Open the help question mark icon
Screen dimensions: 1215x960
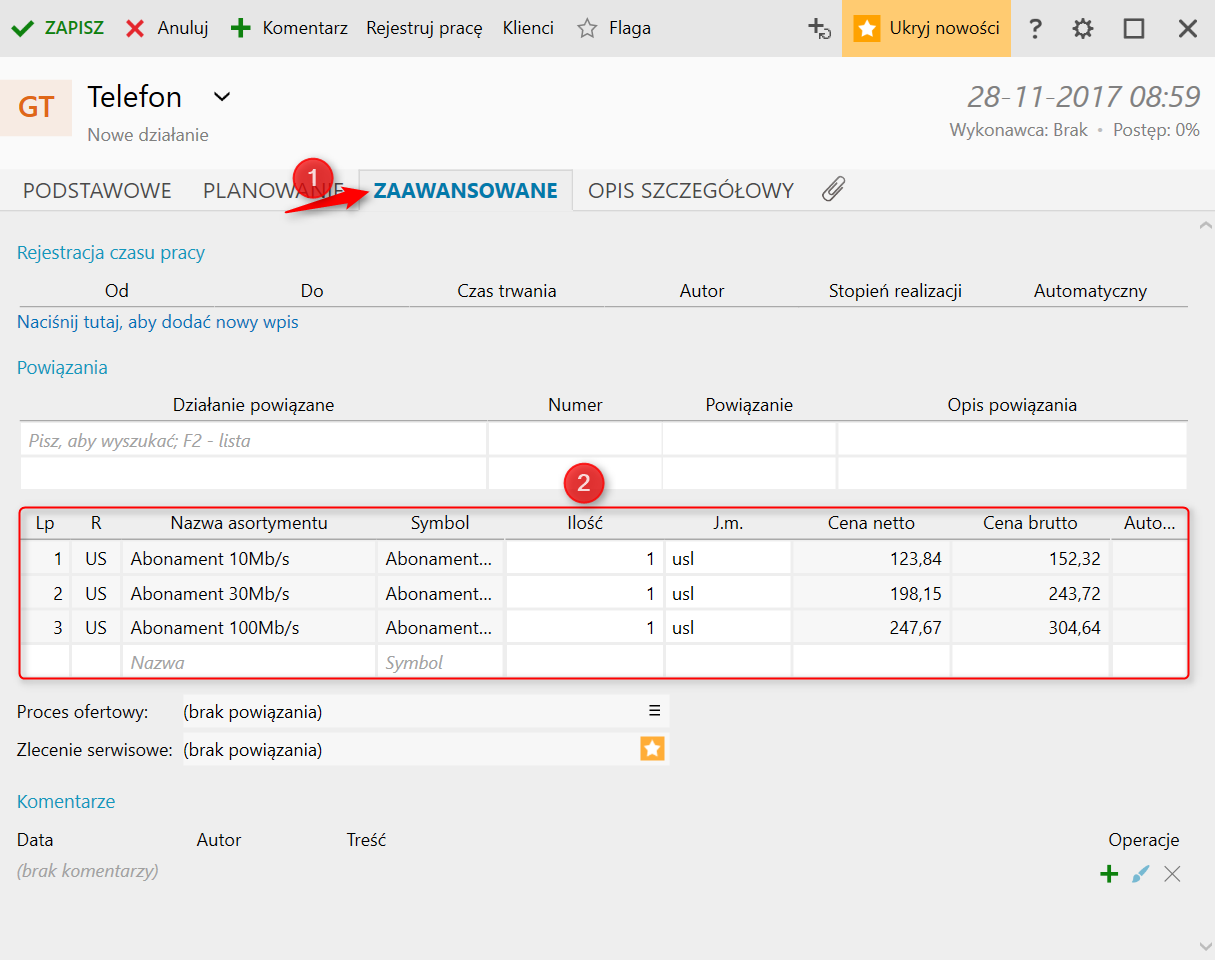[1035, 28]
